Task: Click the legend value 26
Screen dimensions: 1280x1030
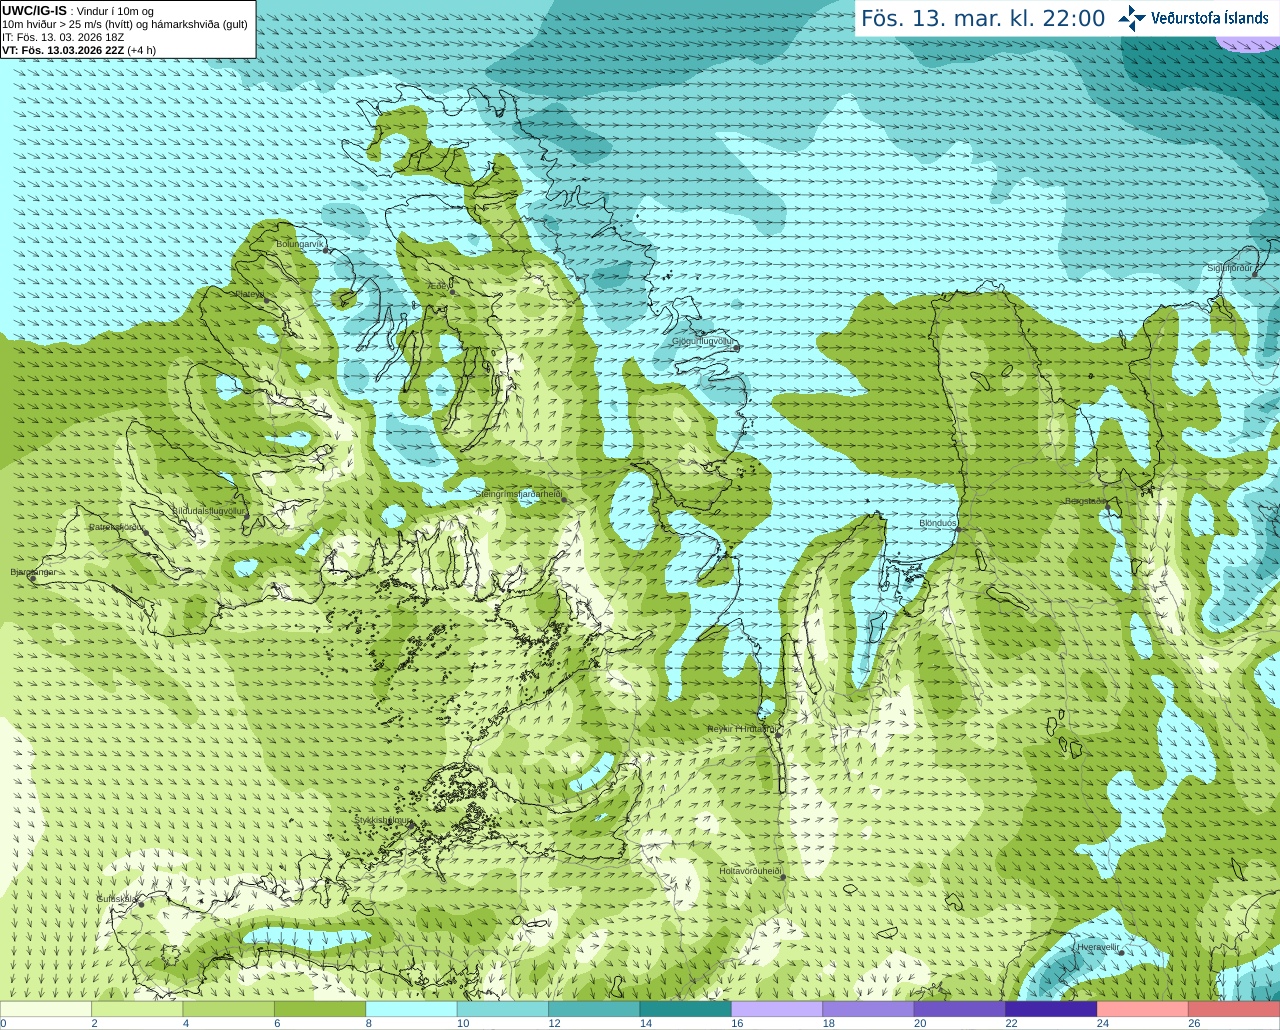Action: [1194, 1023]
